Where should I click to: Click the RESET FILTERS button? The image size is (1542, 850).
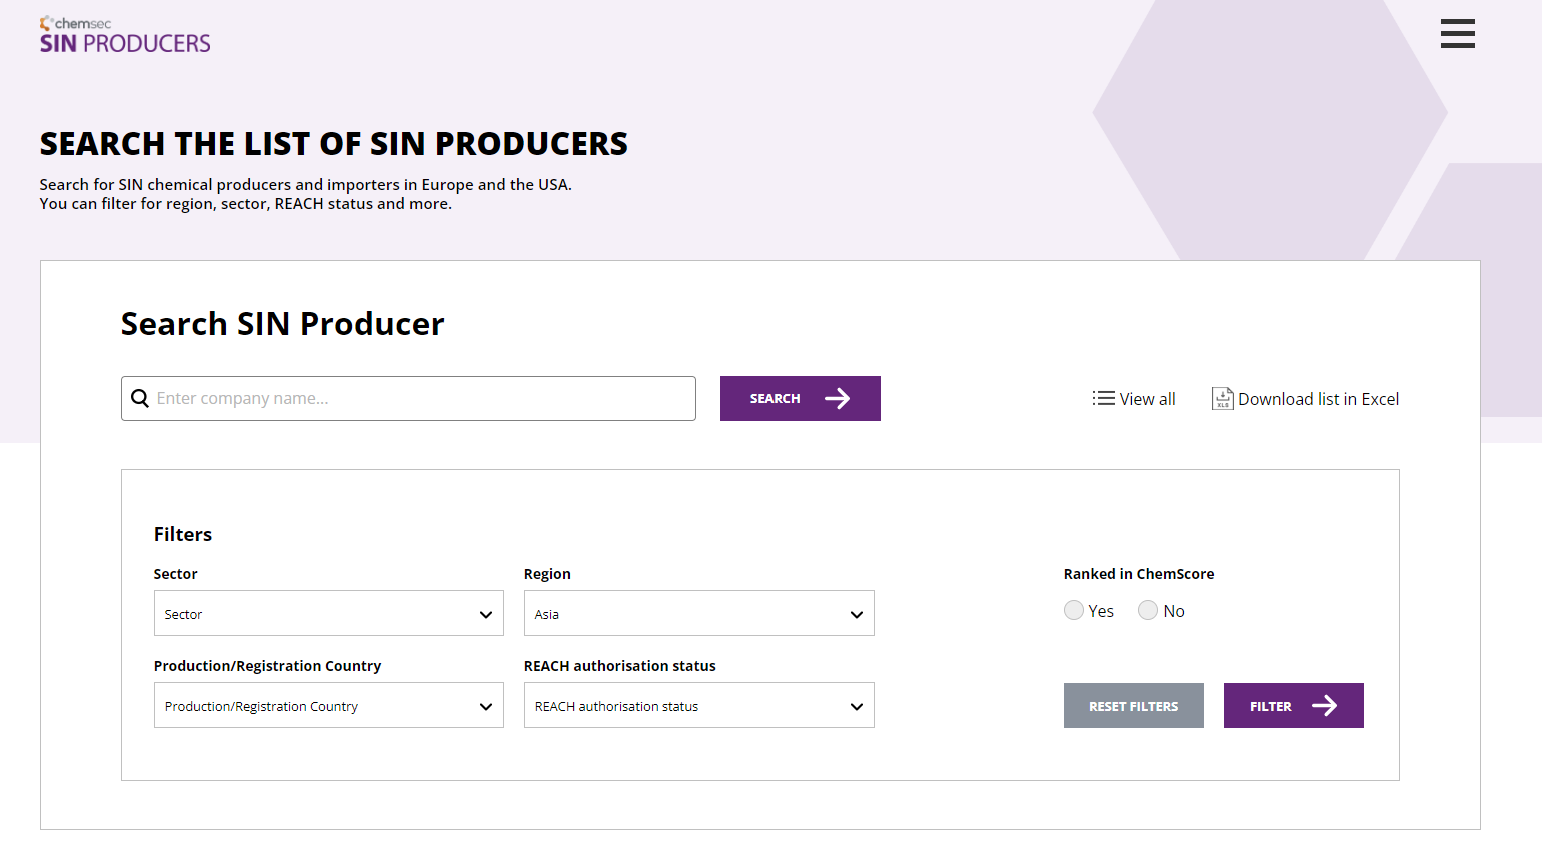1134,705
